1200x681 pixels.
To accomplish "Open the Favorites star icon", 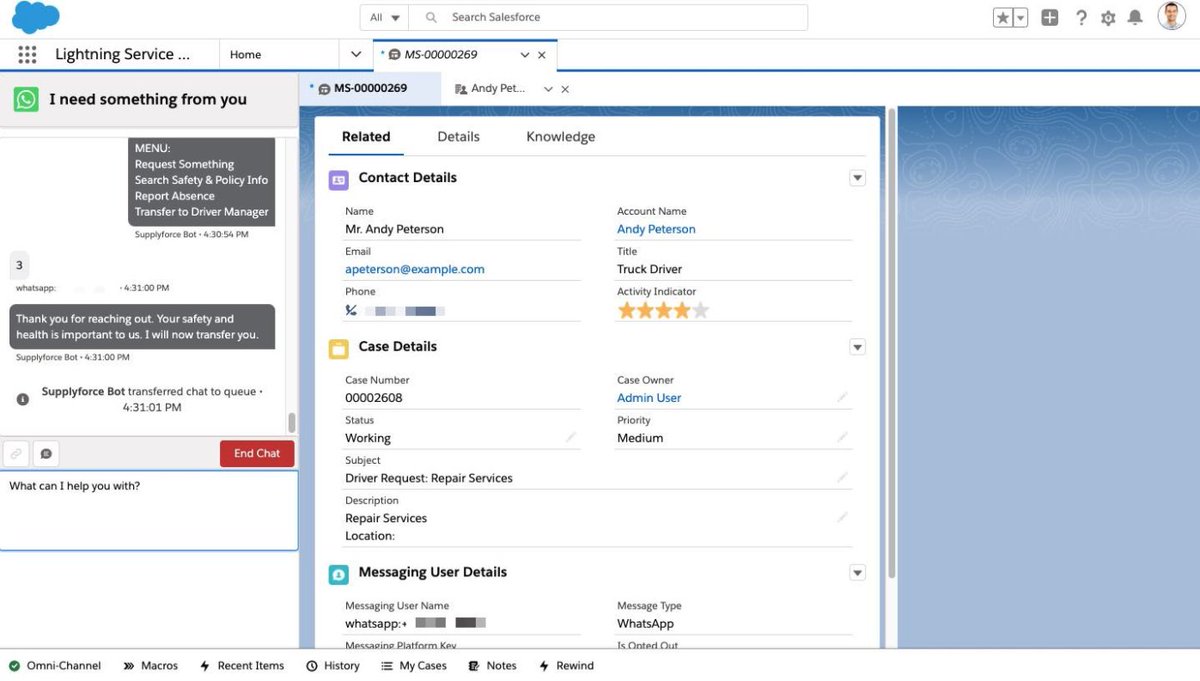I will coord(1003,18).
